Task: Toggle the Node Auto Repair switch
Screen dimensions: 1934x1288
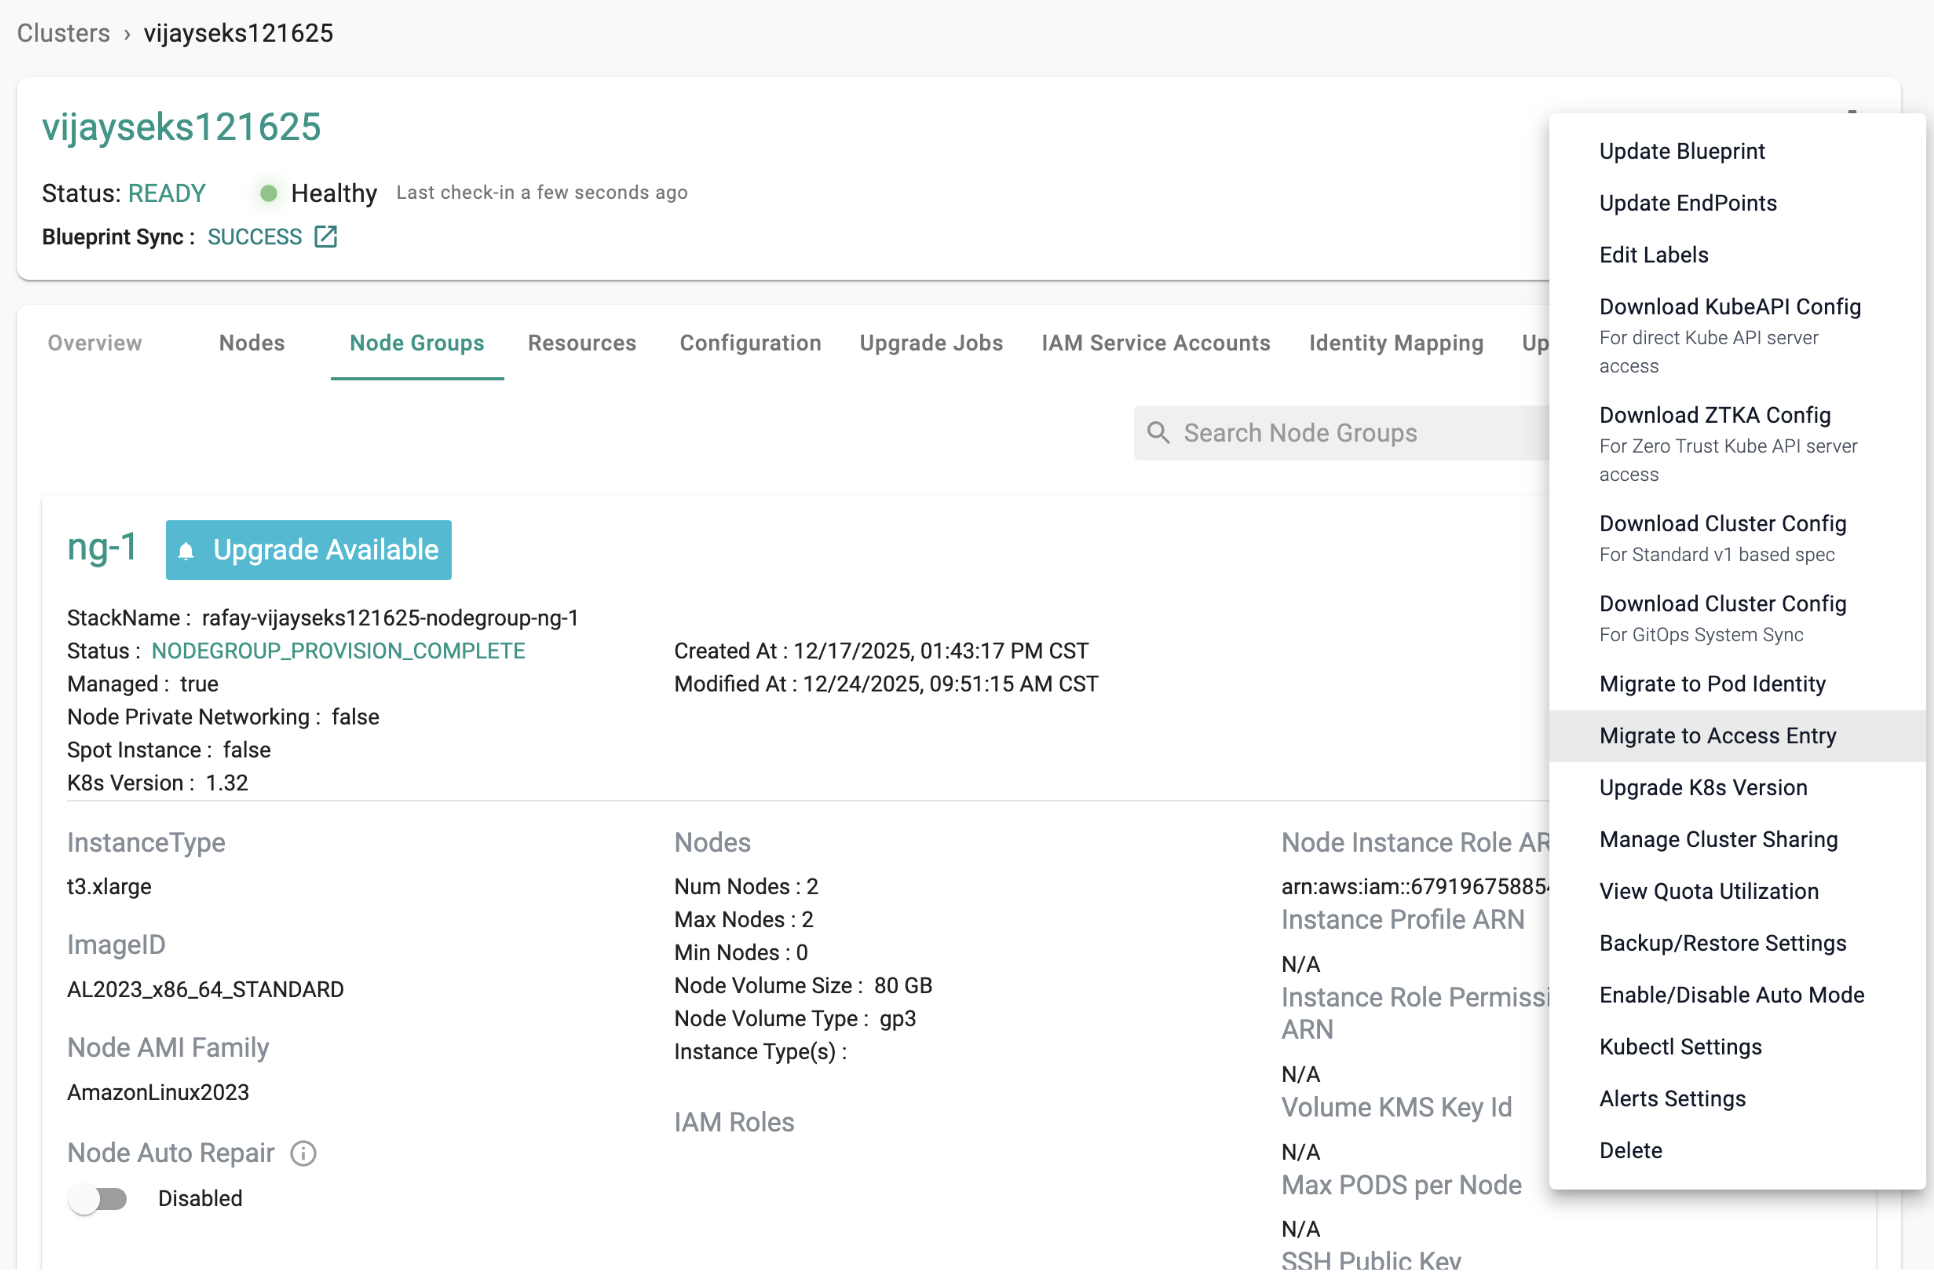Action: click(98, 1198)
